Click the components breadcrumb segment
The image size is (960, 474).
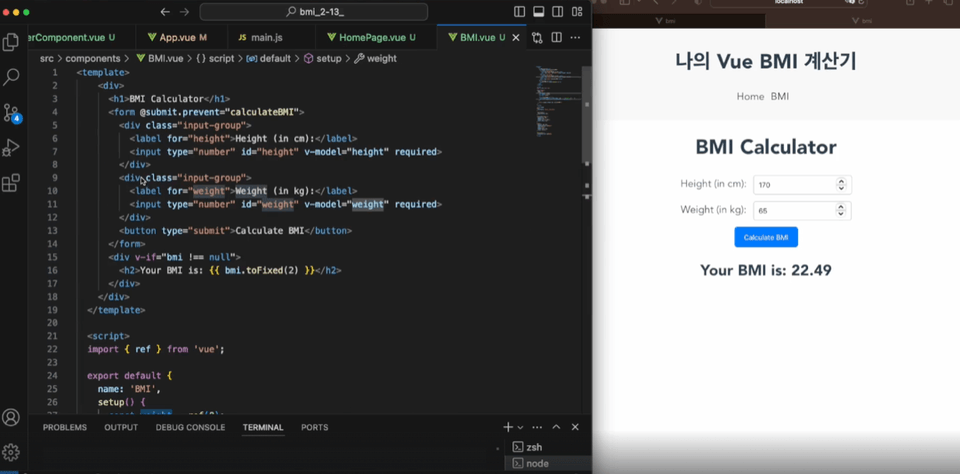click(x=92, y=59)
